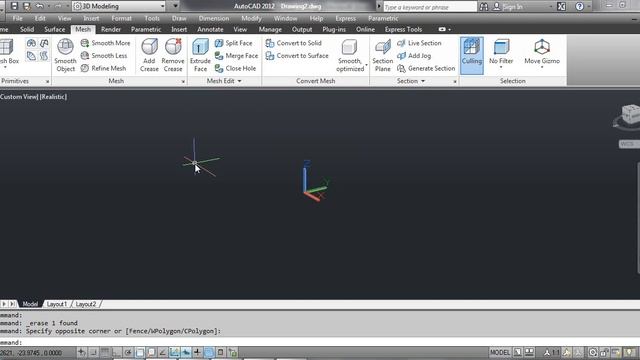
Task: Click Convert to Surface
Action: [x=297, y=56]
